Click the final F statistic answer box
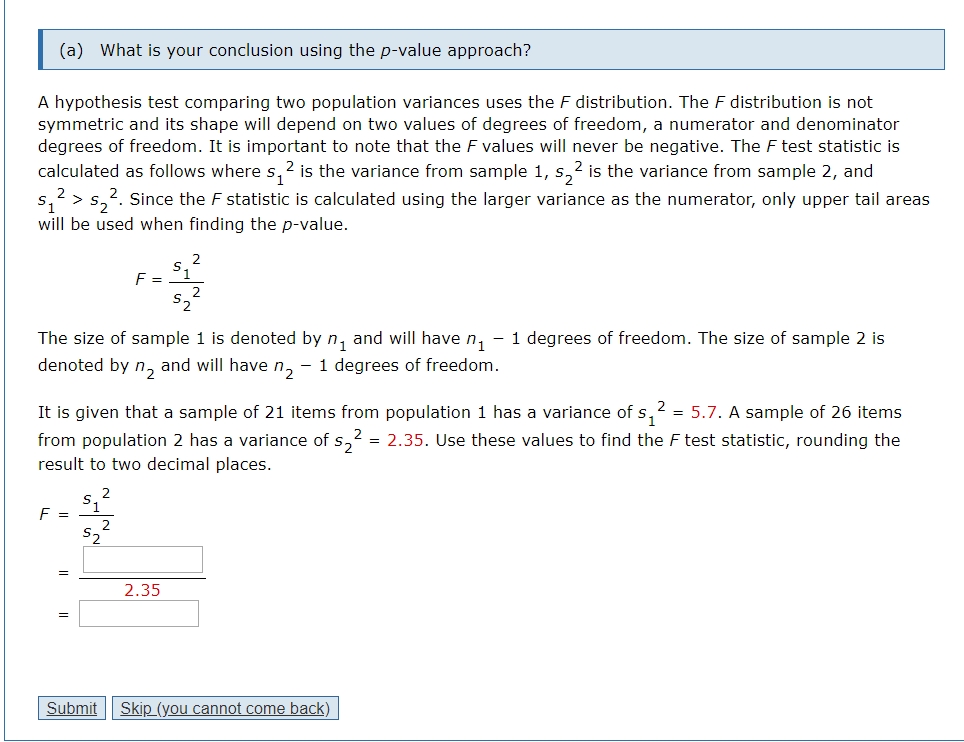 pos(138,613)
